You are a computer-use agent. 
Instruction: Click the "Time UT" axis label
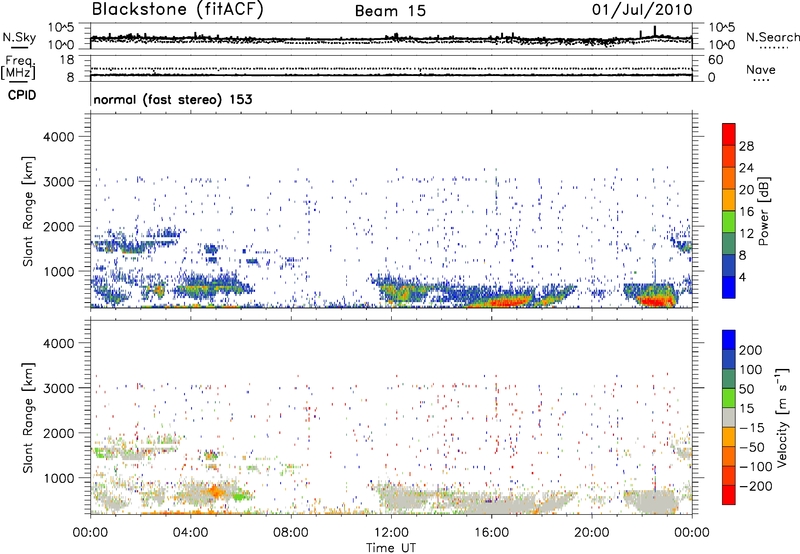coord(391,548)
